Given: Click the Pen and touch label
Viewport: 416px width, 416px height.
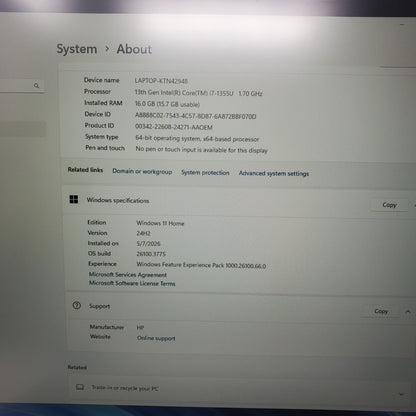Looking at the screenshot, I should pos(105,148).
